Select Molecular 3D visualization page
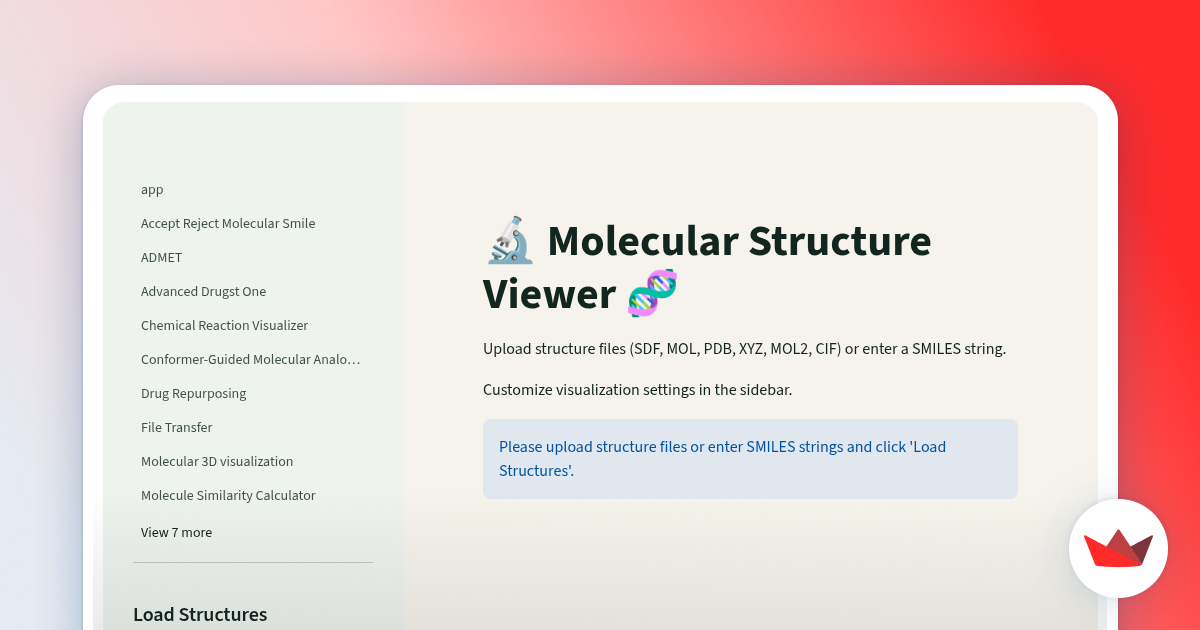The image size is (1200, 630). (x=217, y=461)
